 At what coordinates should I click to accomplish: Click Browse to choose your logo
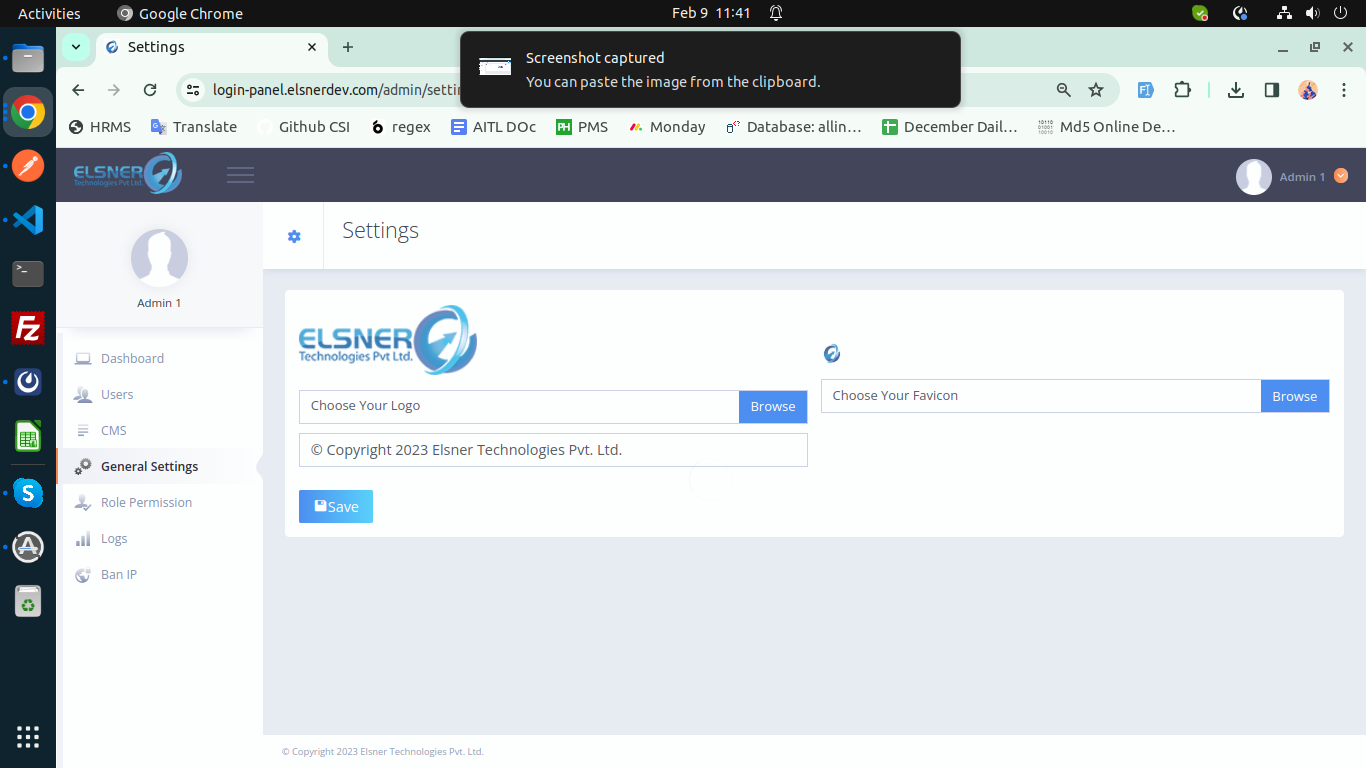(x=772, y=406)
